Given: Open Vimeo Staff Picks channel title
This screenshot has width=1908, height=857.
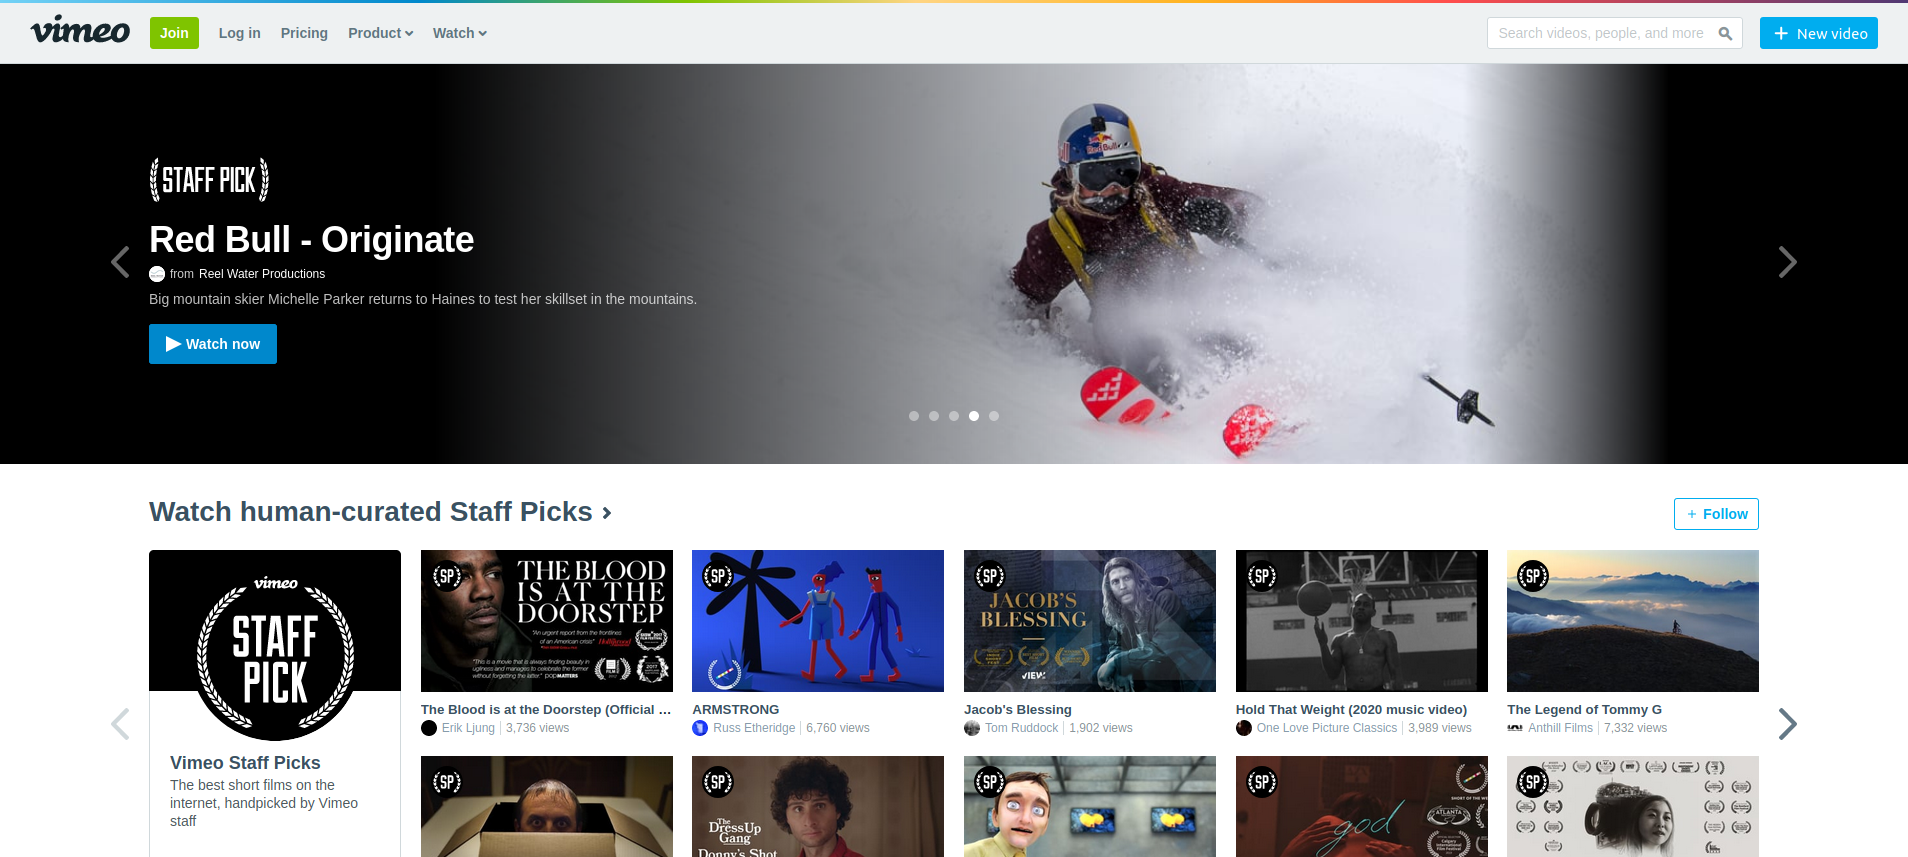Looking at the screenshot, I should [245, 763].
